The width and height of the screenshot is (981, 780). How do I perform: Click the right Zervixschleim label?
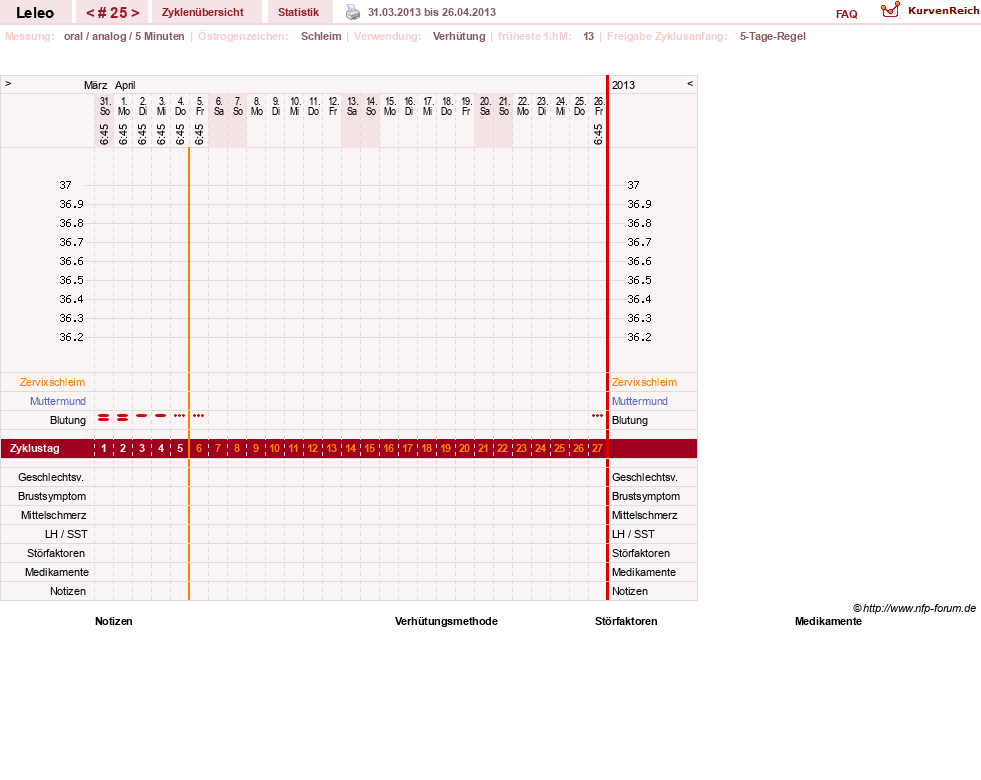pos(644,382)
